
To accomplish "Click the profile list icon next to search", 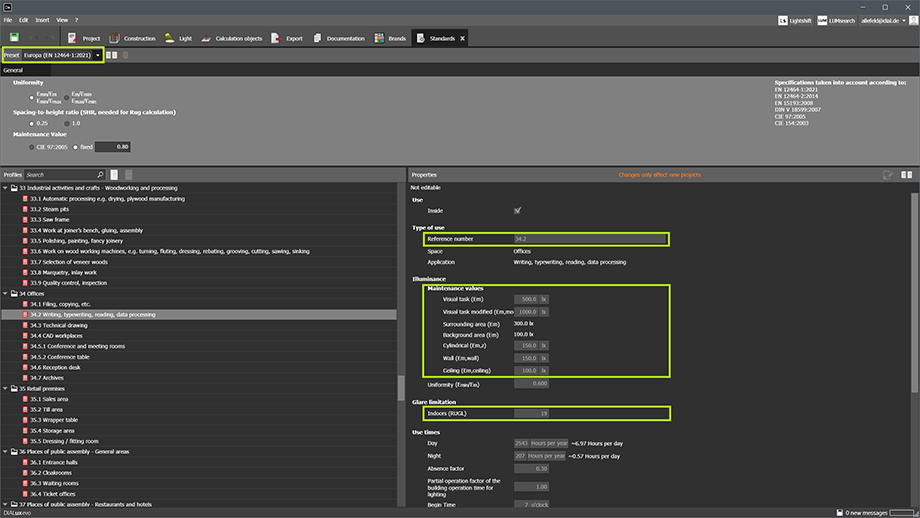I will click(x=113, y=175).
